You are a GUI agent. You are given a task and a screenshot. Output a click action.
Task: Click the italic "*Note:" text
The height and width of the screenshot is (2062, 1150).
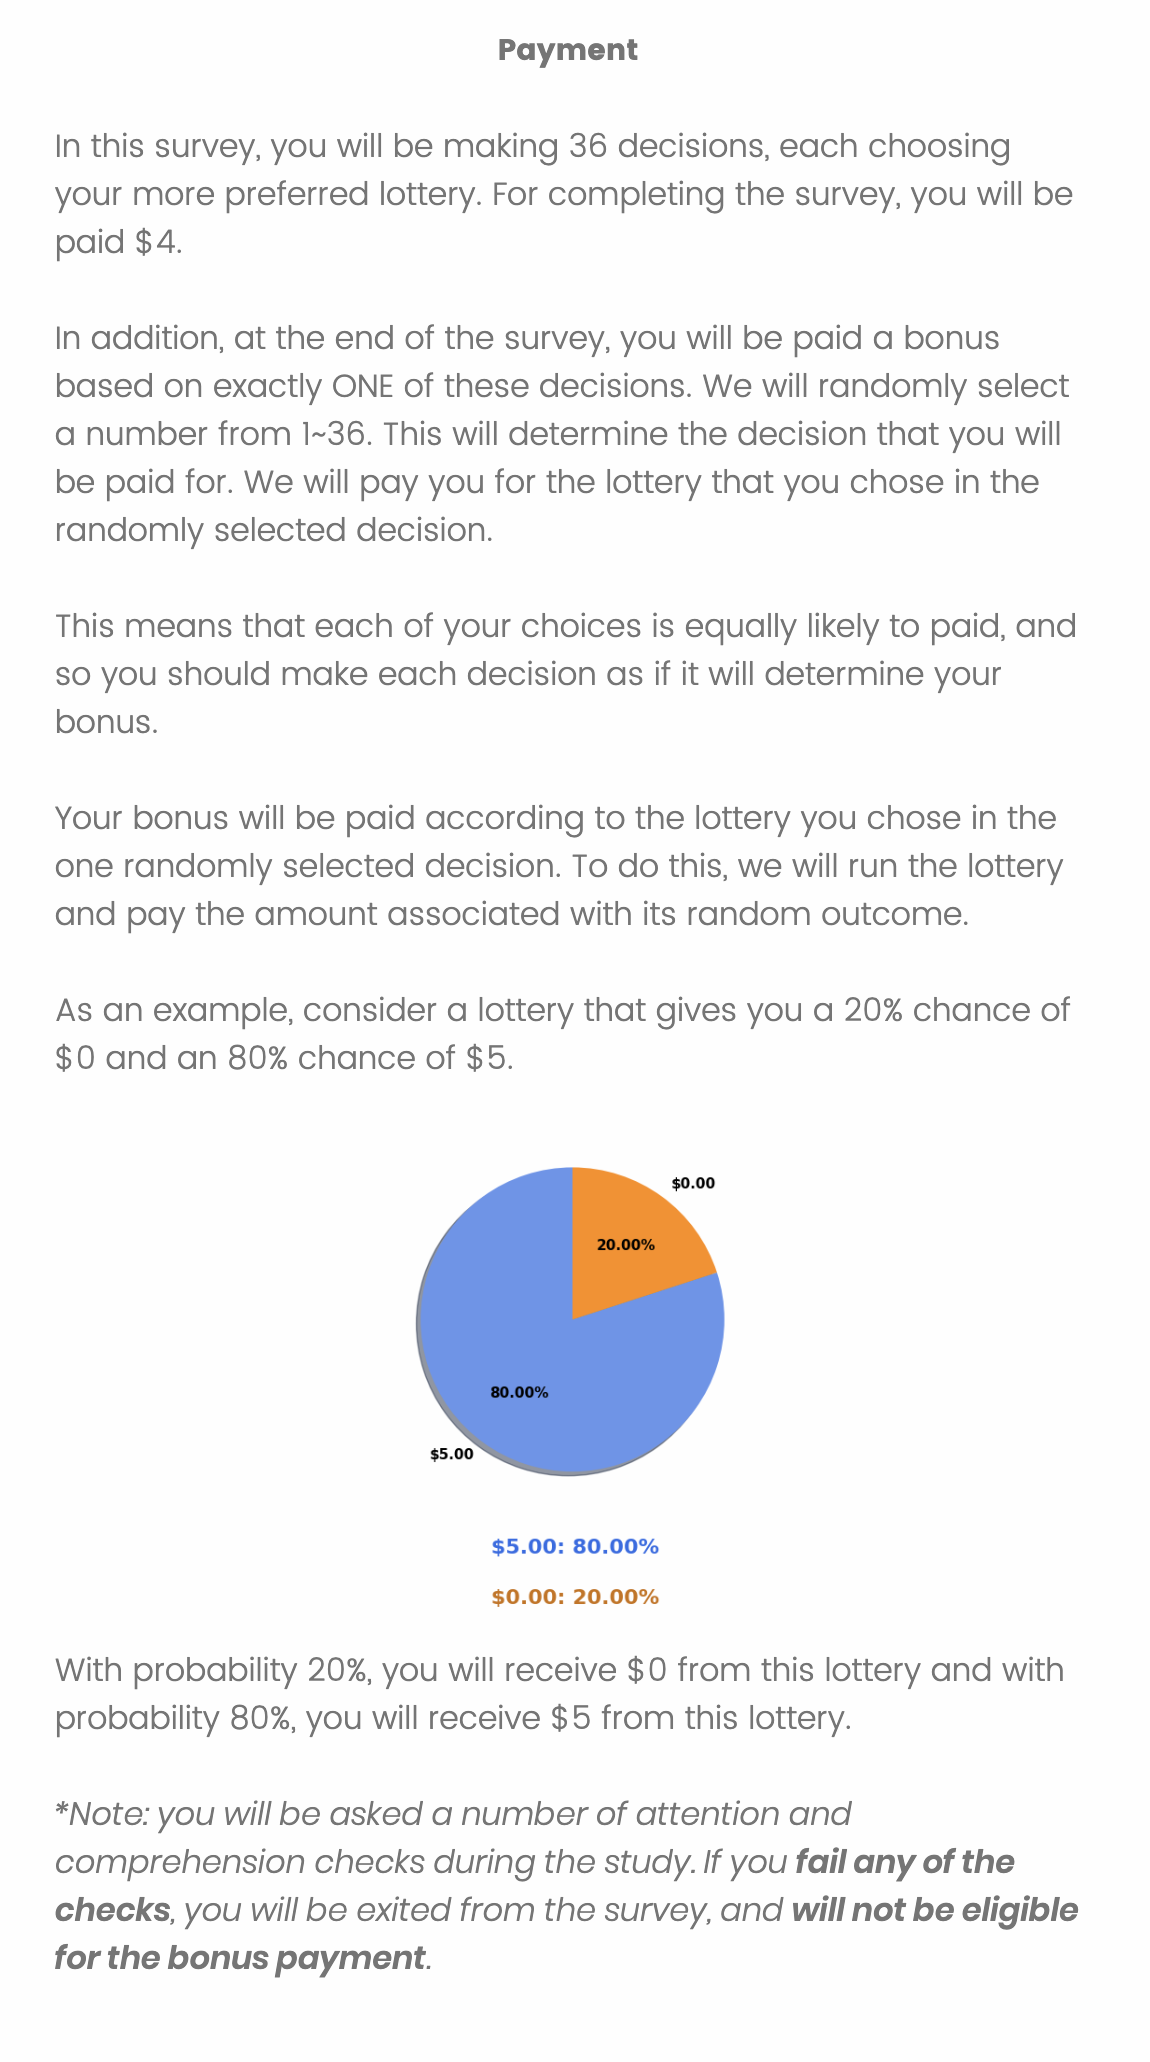102,1814
